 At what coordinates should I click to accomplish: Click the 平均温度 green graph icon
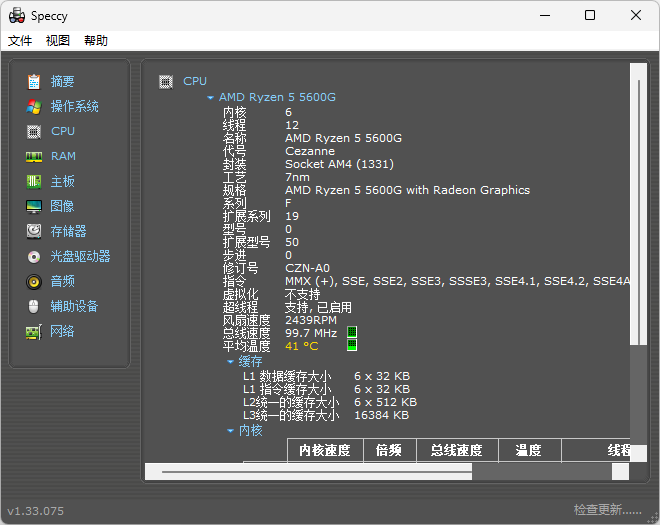[352, 345]
